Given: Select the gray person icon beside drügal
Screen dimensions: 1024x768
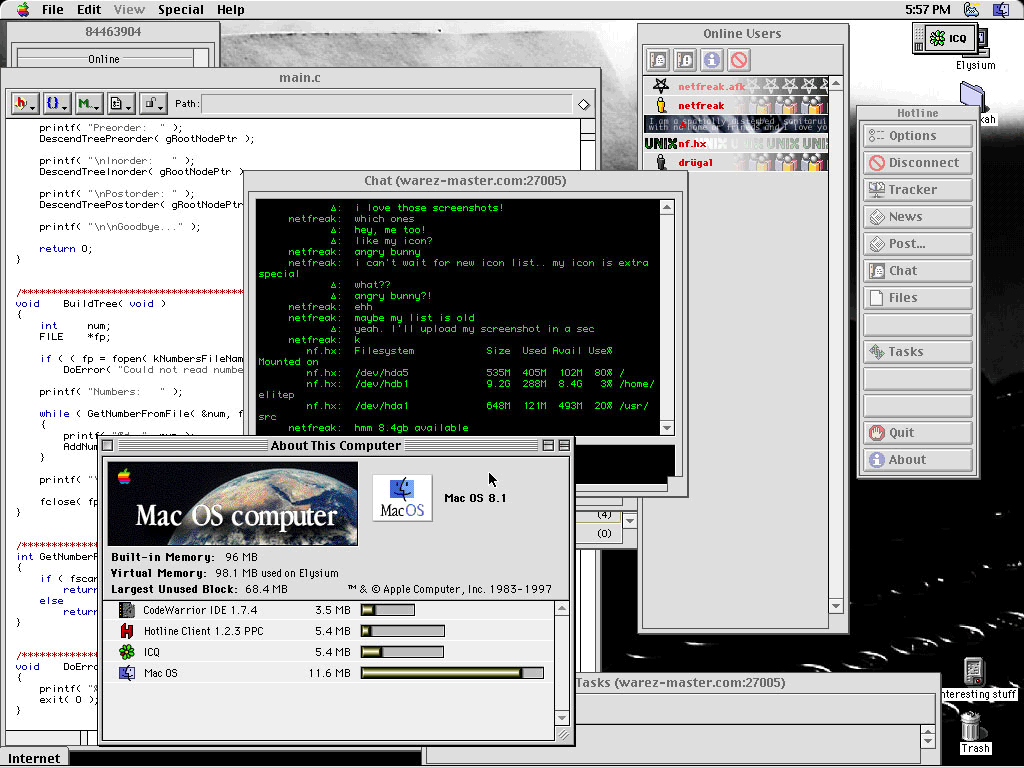Looking at the screenshot, I should pos(661,162).
